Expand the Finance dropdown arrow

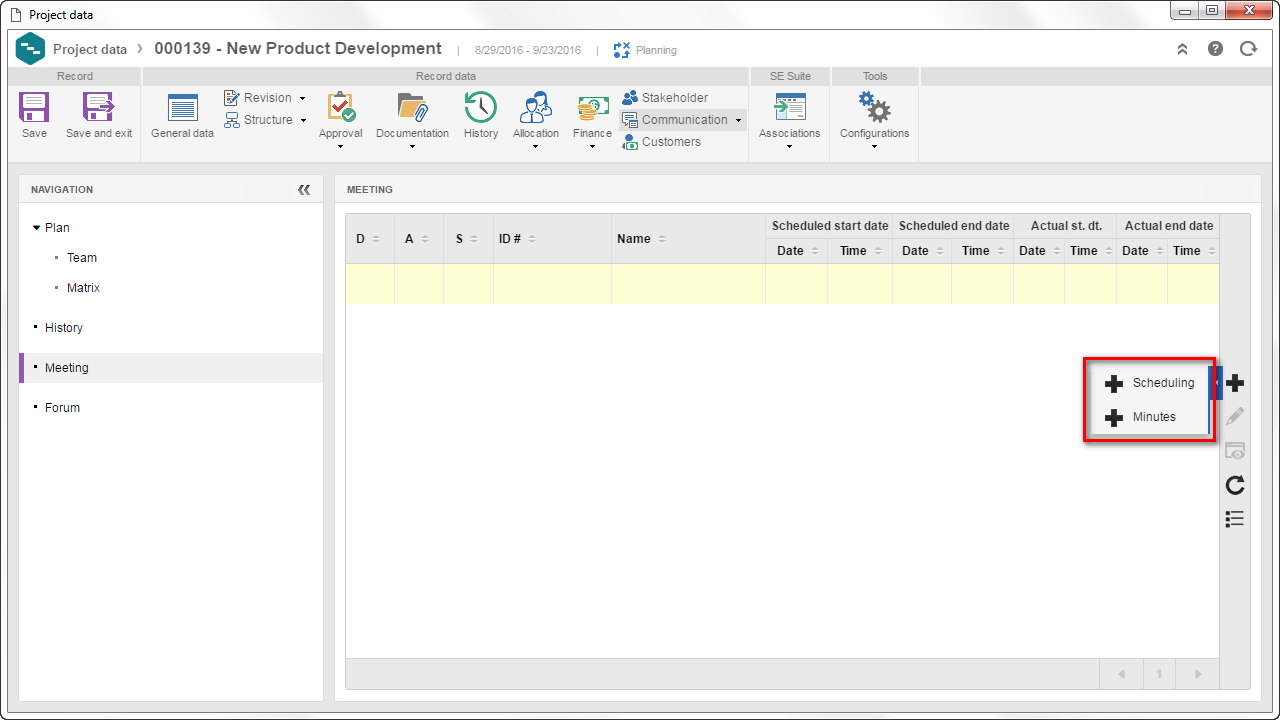[x=593, y=147]
